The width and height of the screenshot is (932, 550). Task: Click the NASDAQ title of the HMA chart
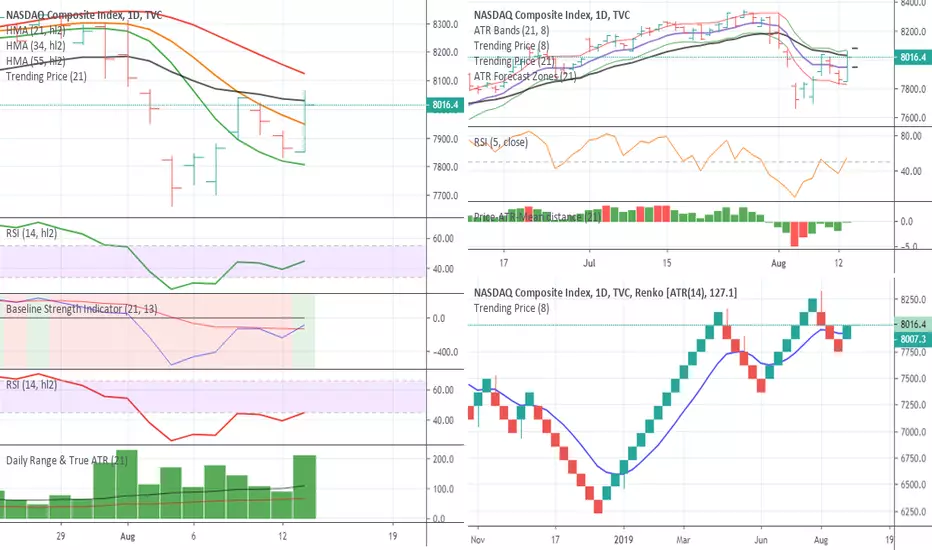click(x=84, y=15)
